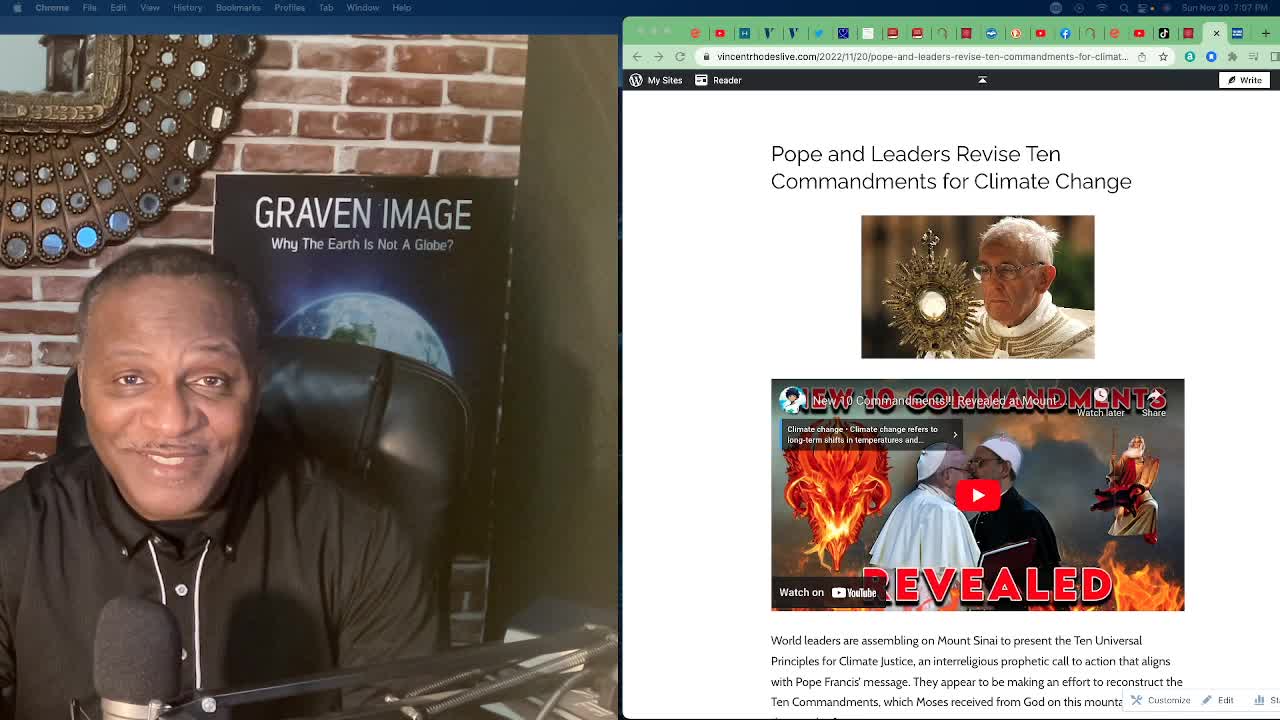The height and width of the screenshot is (720, 1280).
Task: Click the browser forward arrow
Action: click(658, 57)
